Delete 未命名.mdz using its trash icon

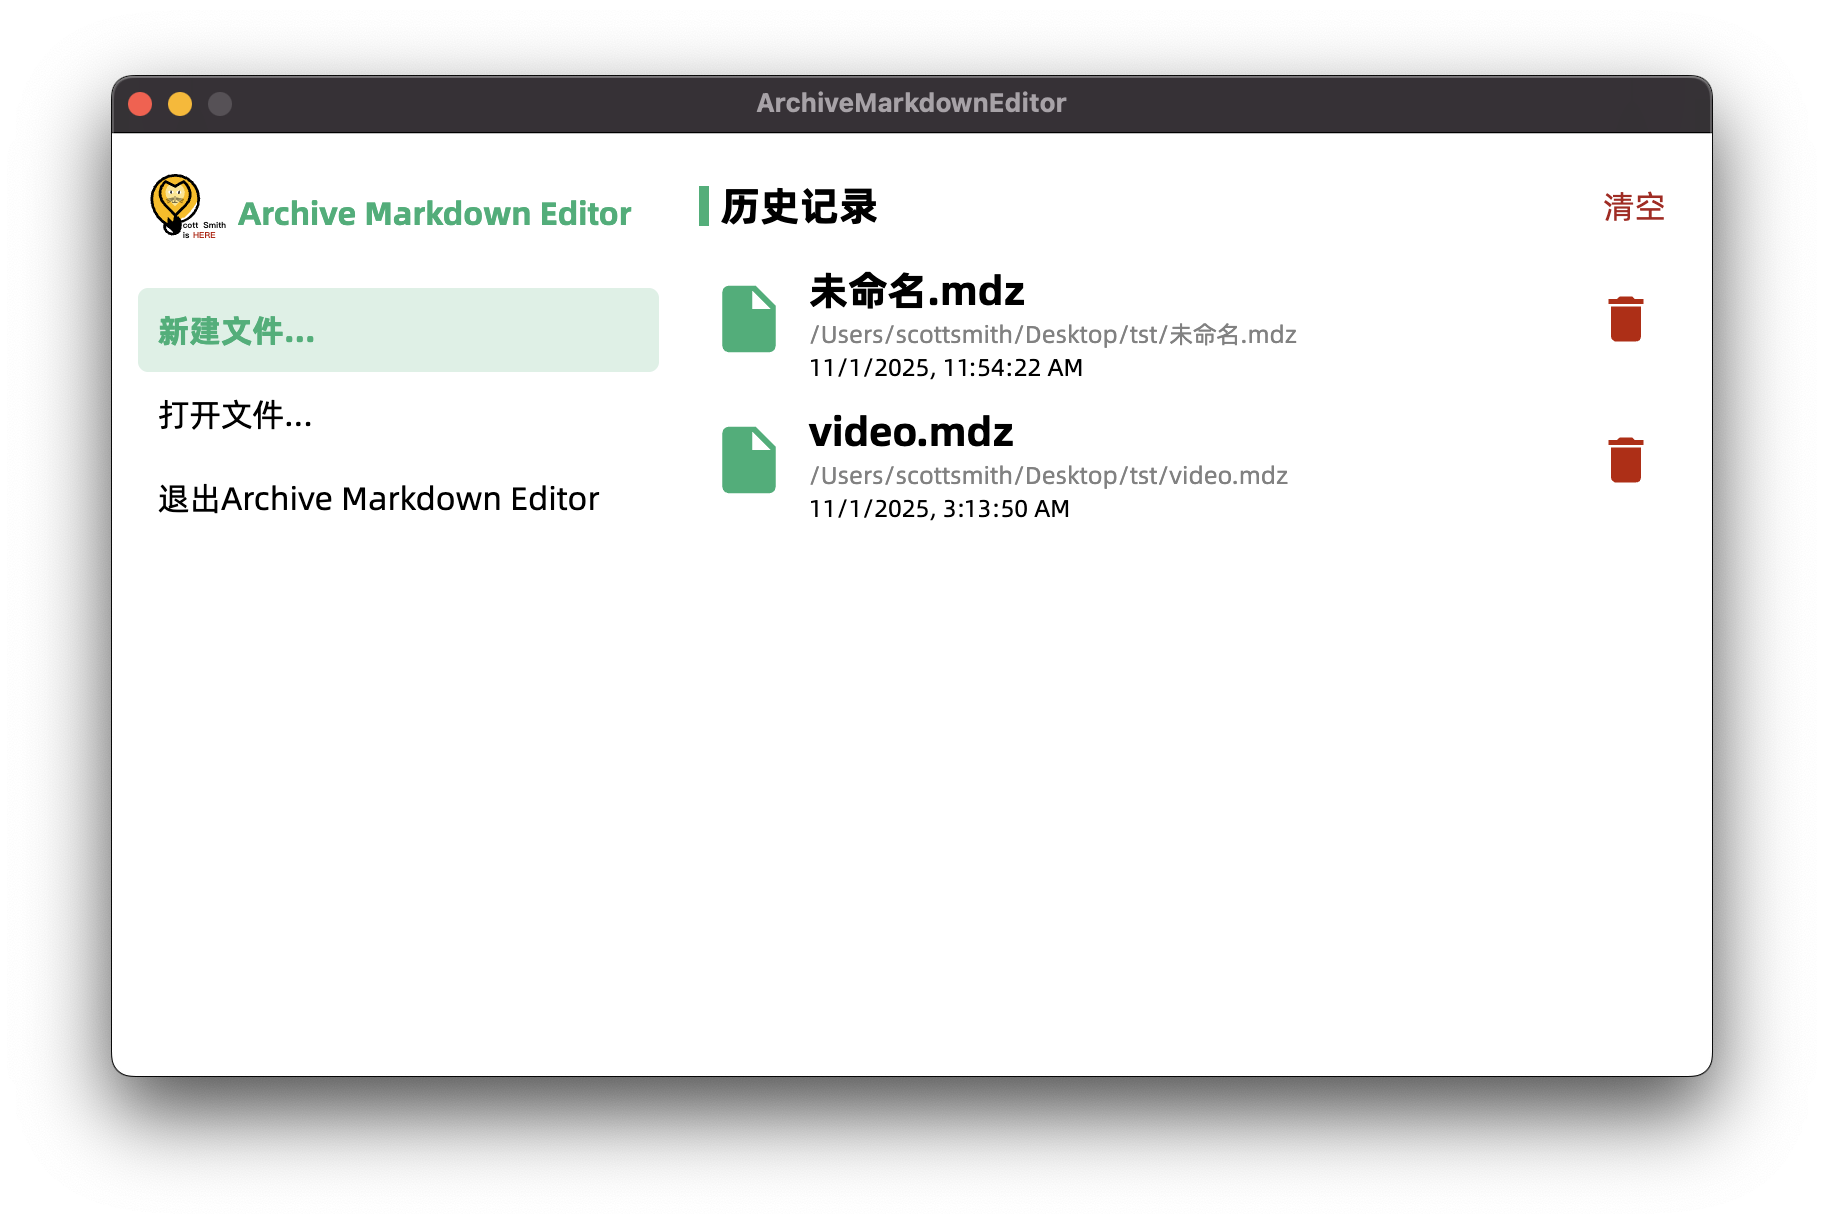click(x=1625, y=318)
